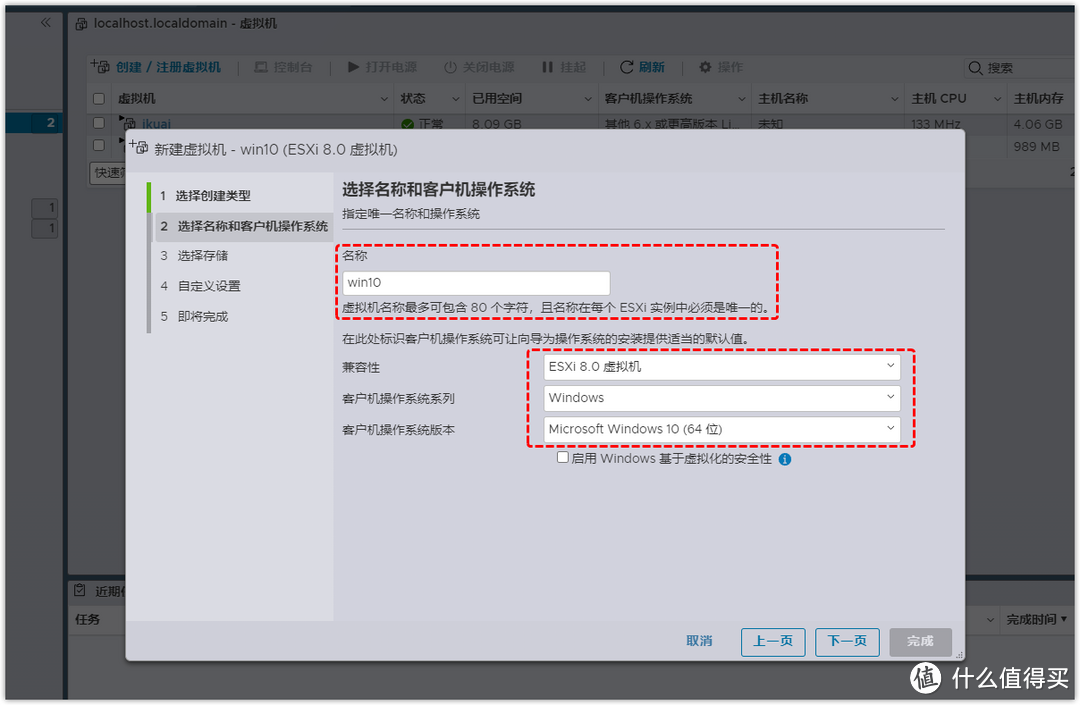Click the Next page button
The width and height of the screenshot is (1080, 705).
(847, 642)
